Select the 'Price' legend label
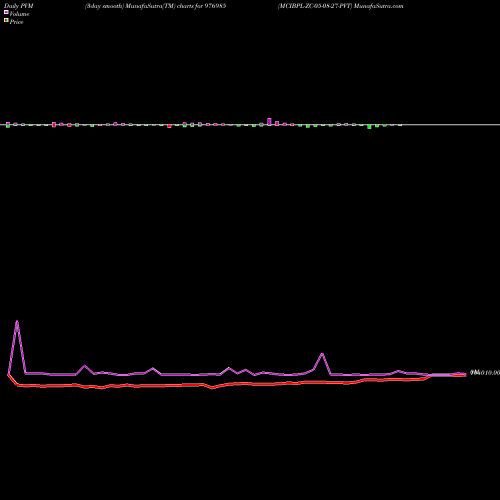This screenshot has width=500, height=500. (x=16, y=22)
